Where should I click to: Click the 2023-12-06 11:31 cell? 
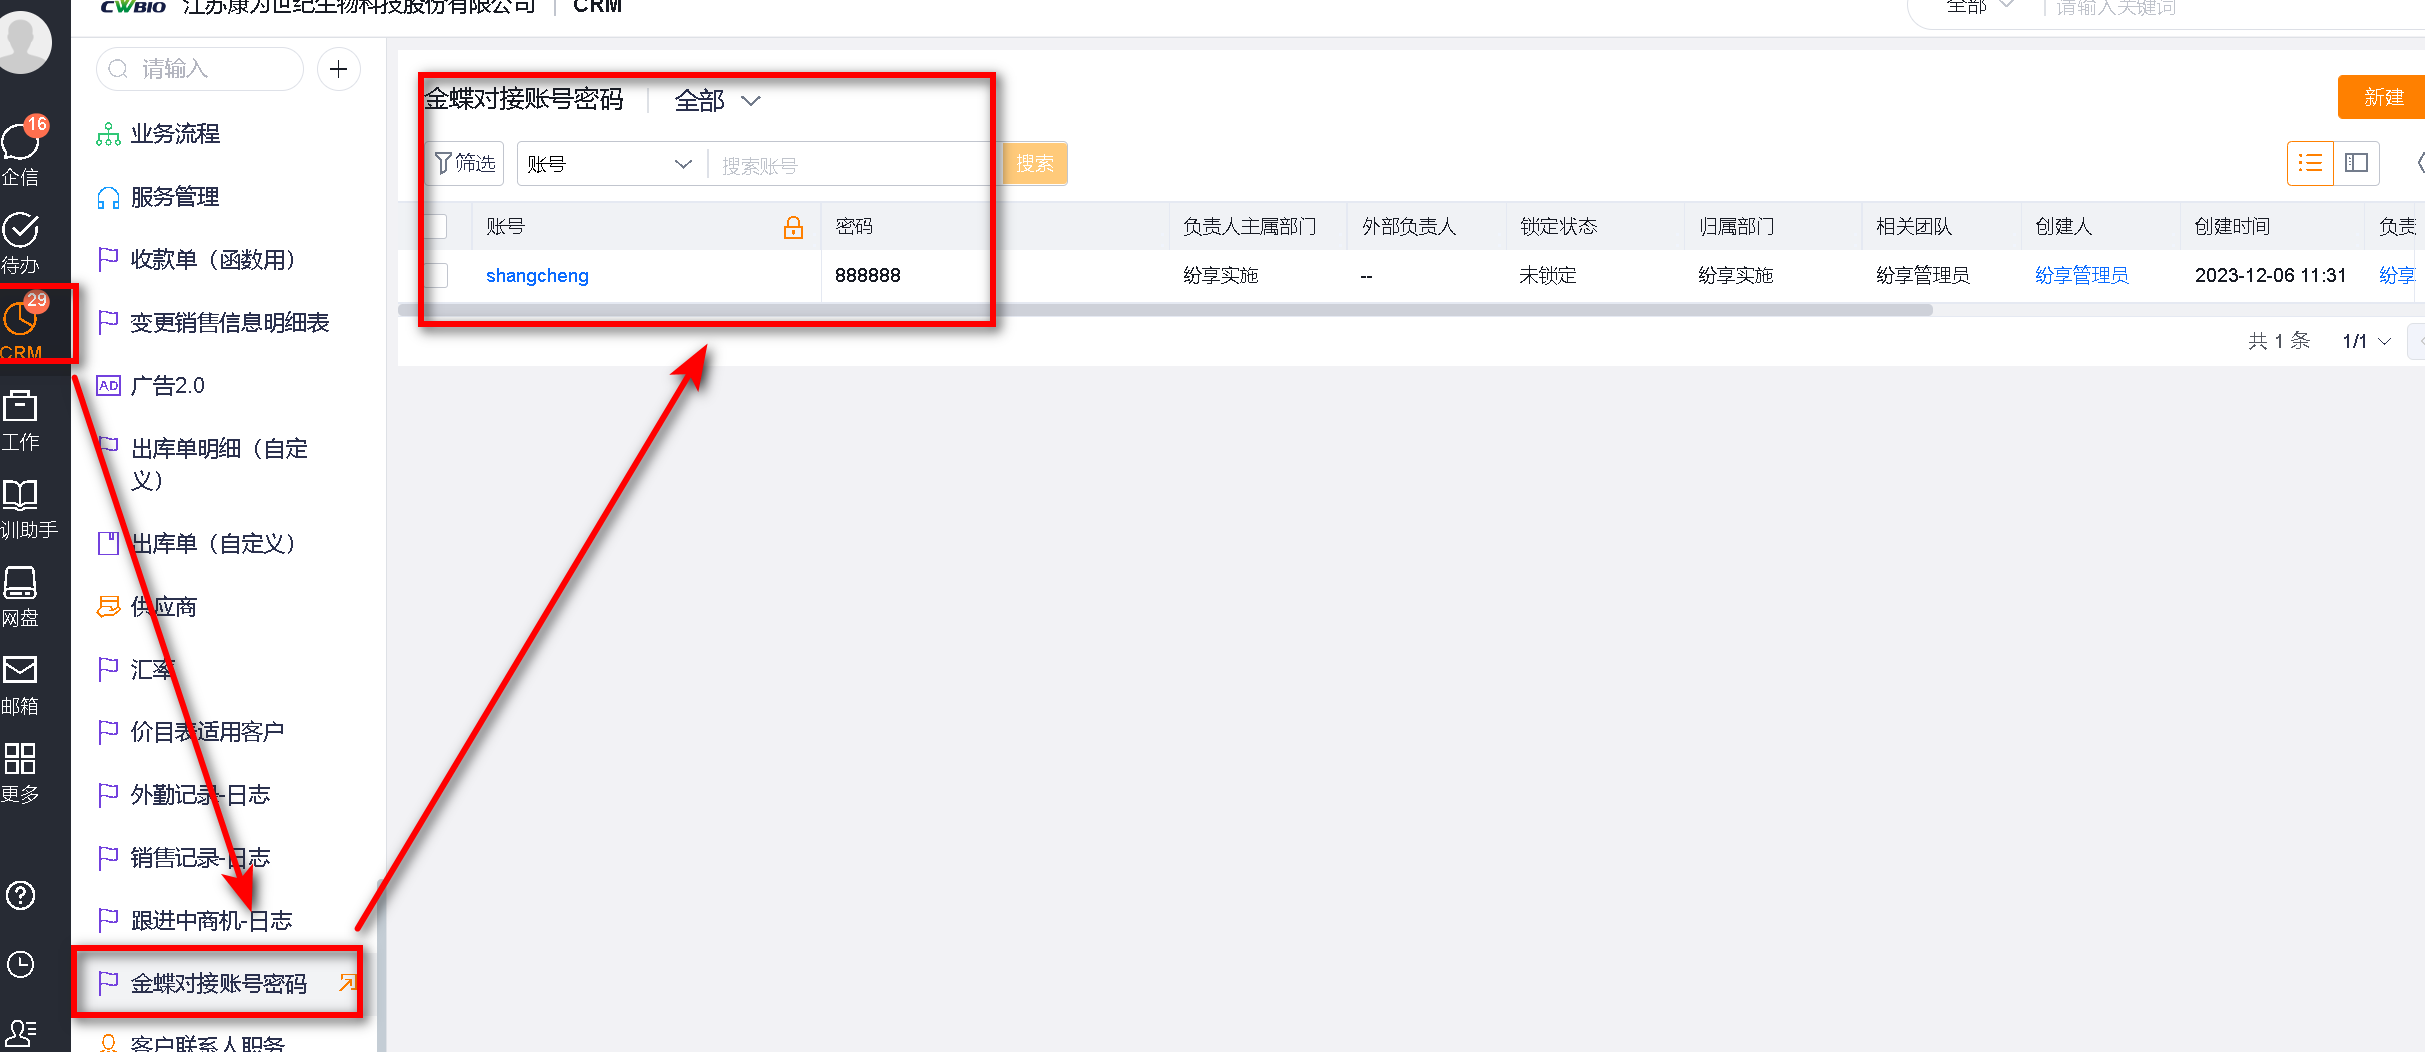coord(2270,275)
